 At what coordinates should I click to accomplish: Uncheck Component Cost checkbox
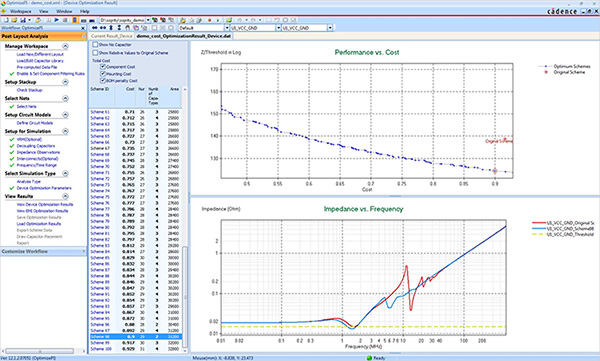(103, 66)
